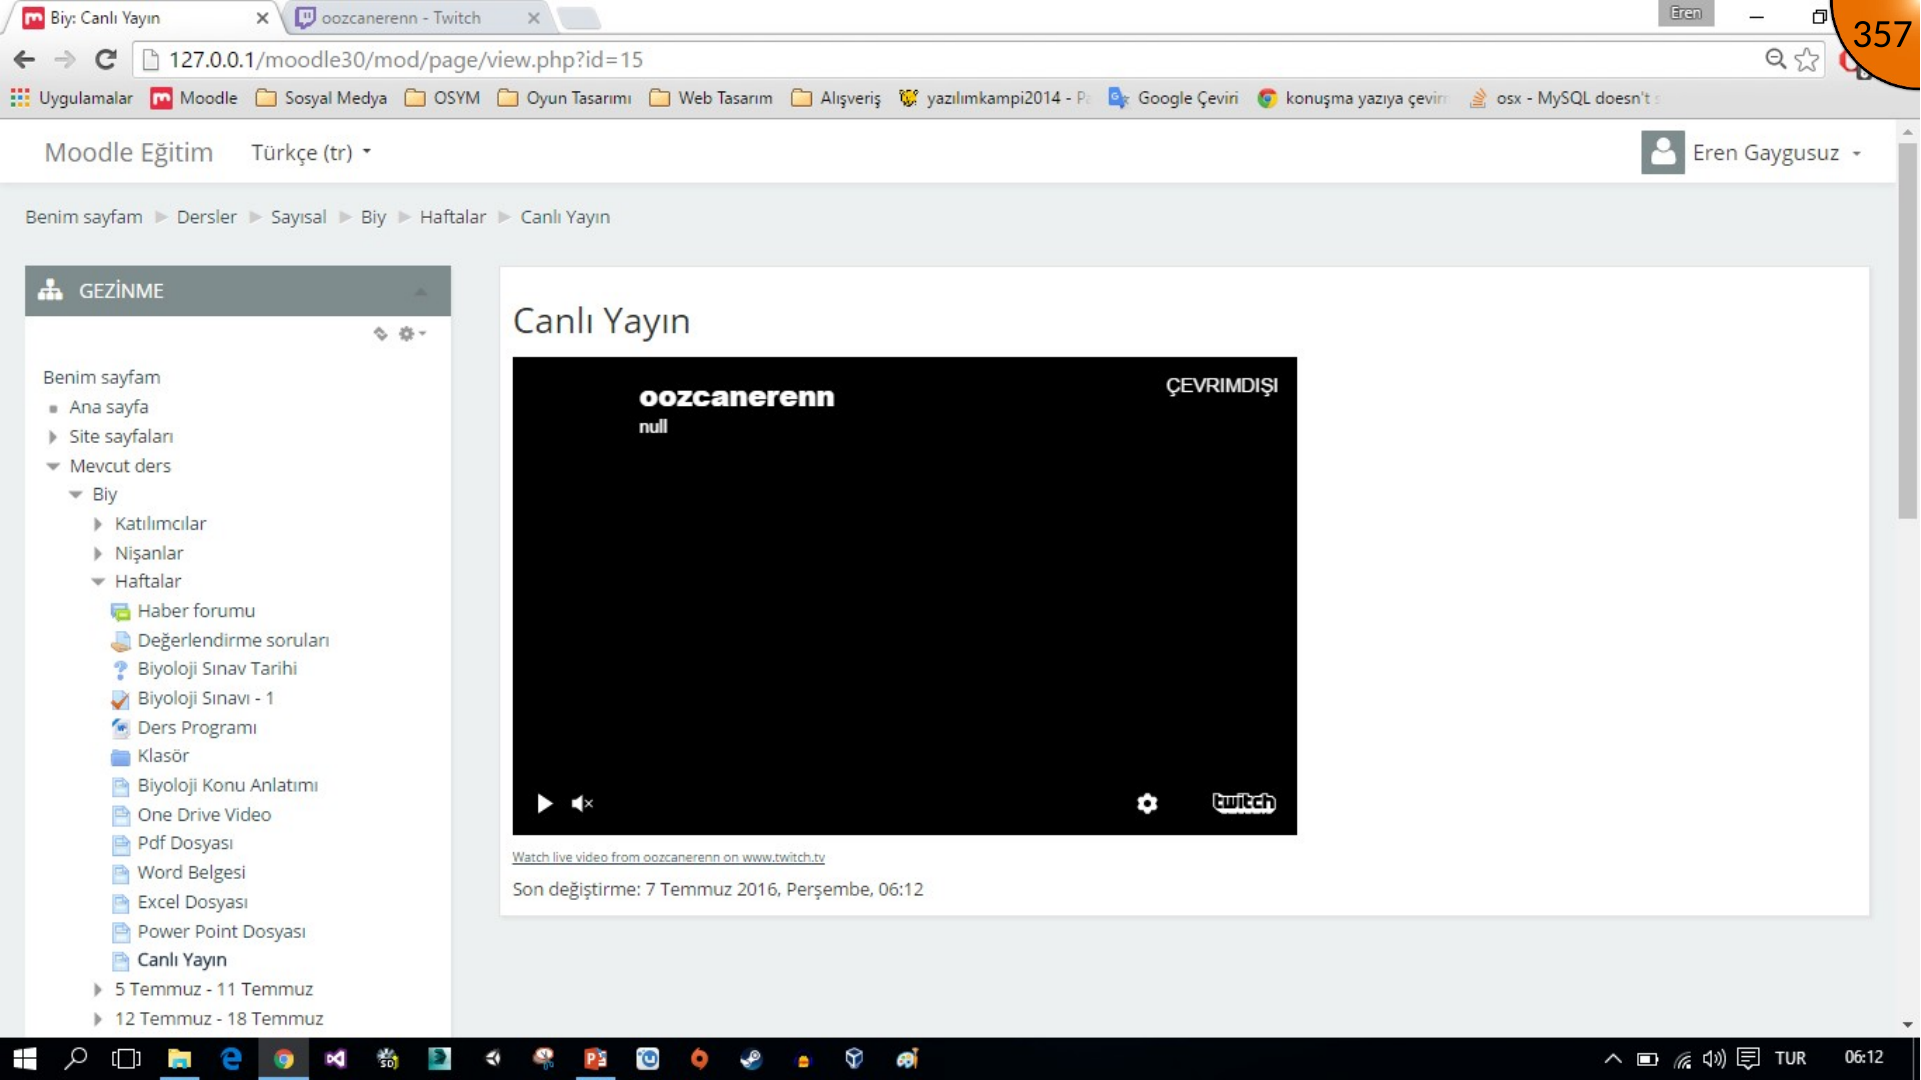Open the Türkçe (tr) language dropdown

[311, 152]
